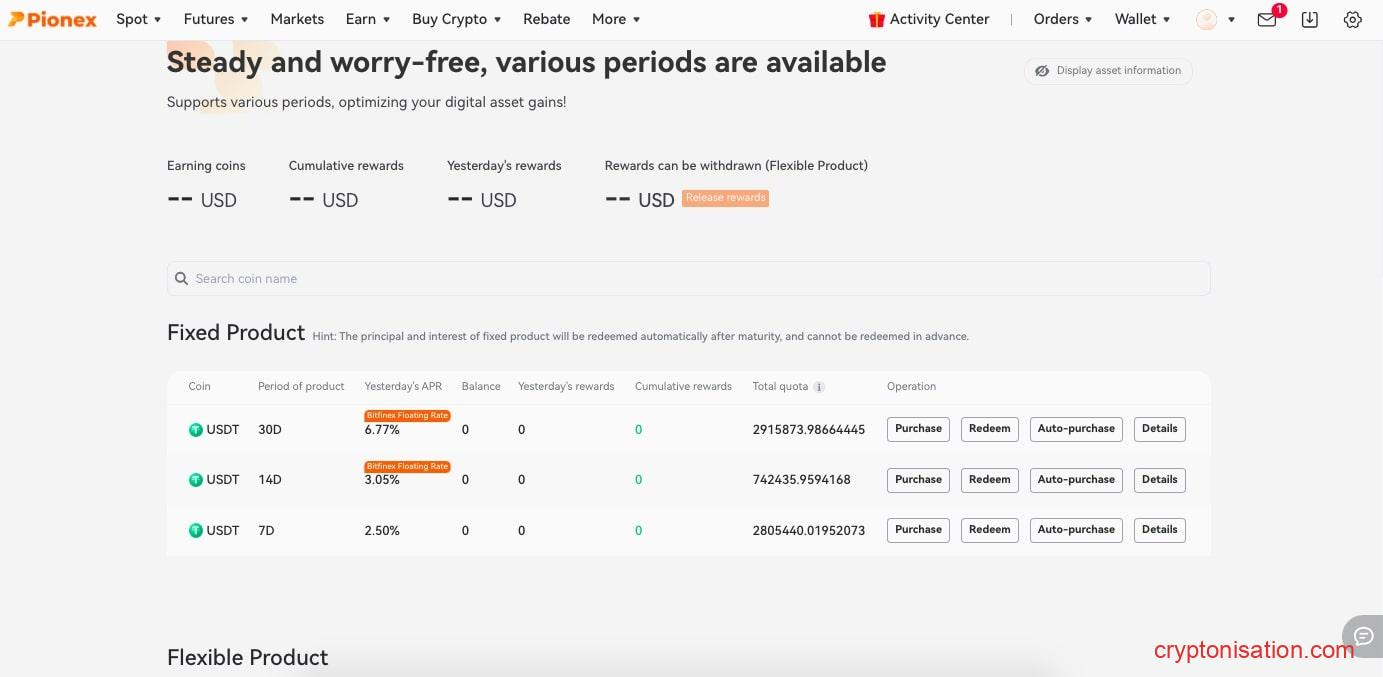Click the Search coin name field
Viewport: 1383px width, 677px height.
point(688,279)
